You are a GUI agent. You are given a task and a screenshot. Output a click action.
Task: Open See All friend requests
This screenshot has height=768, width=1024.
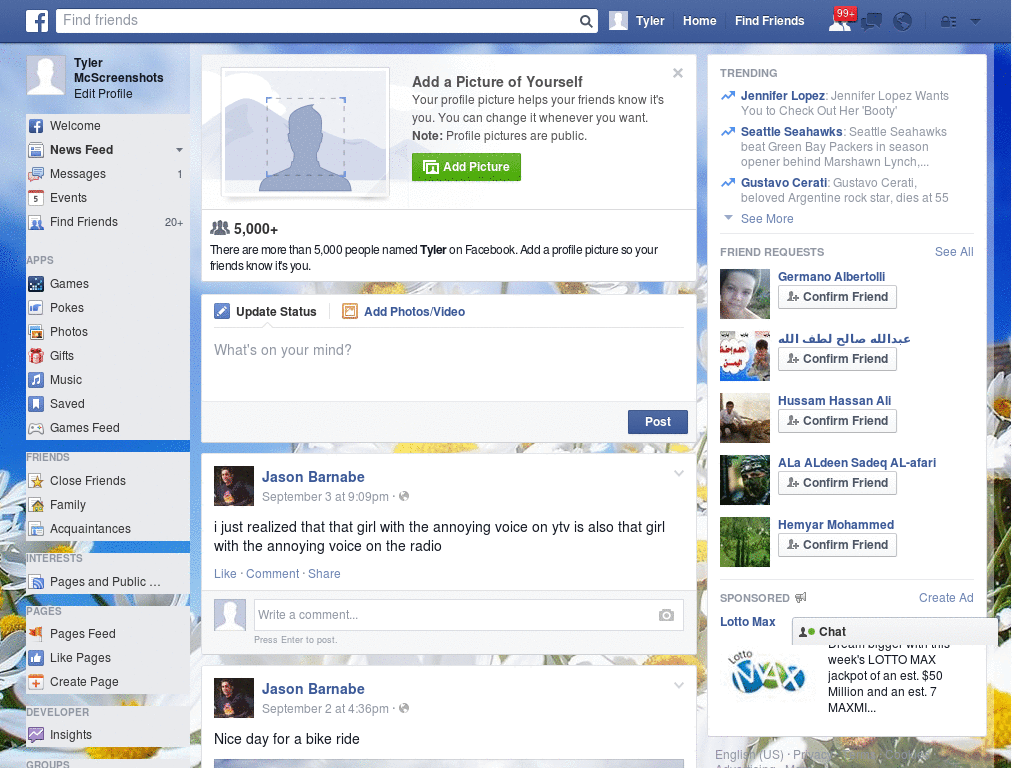click(x=953, y=252)
